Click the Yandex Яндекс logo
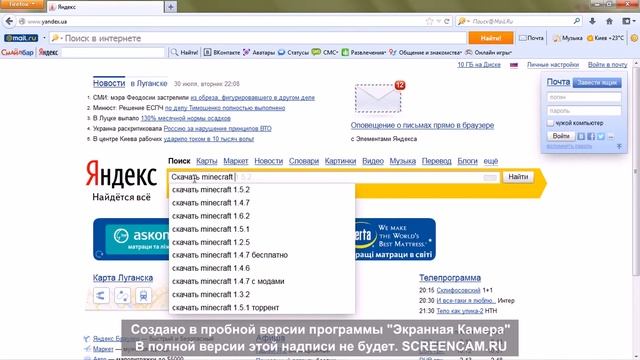The image size is (640, 360). (121, 175)
